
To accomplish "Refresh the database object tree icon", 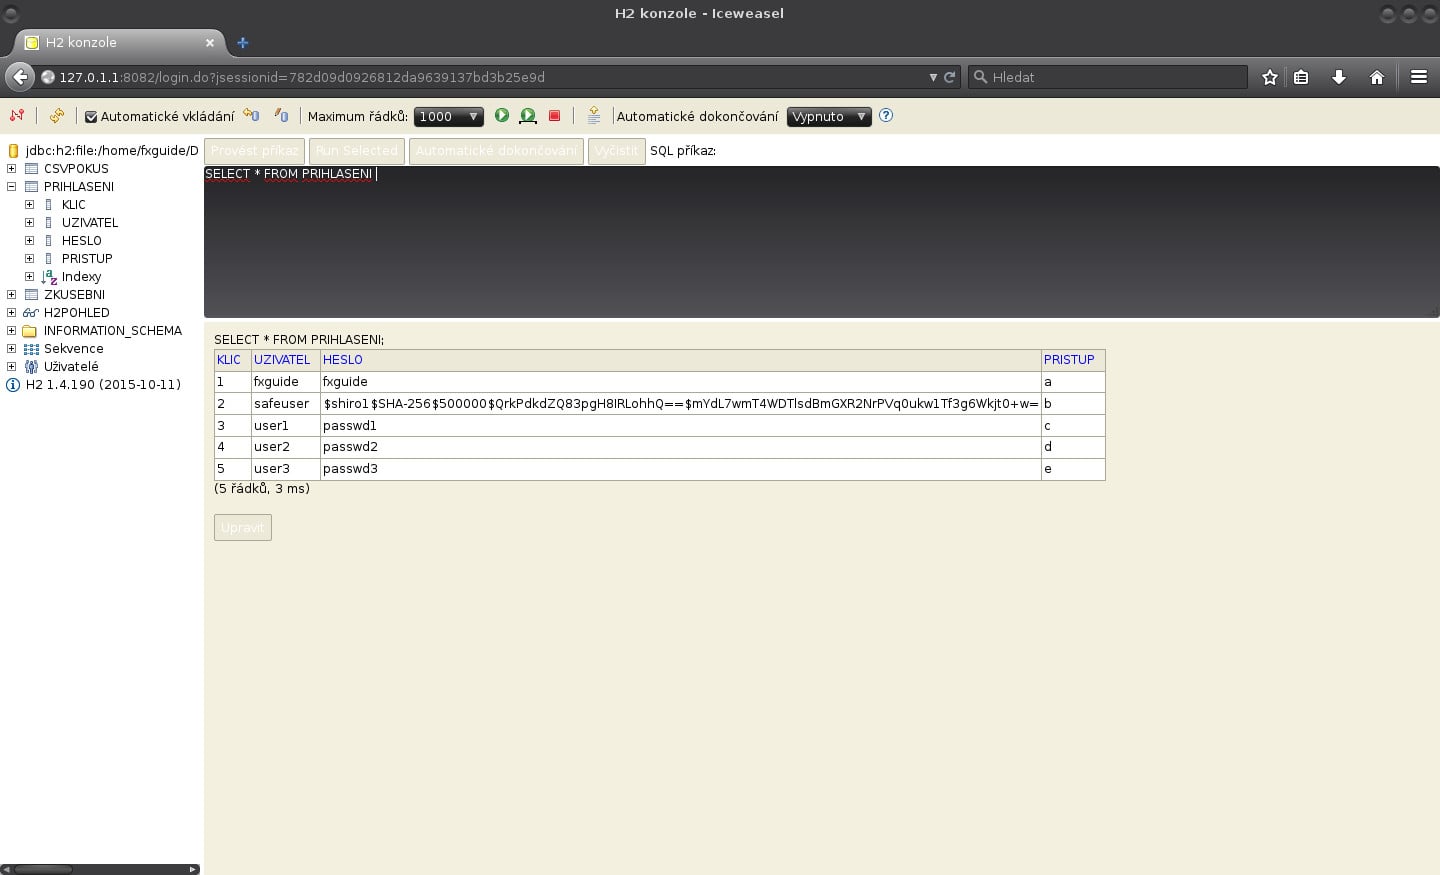I will [57, 116].
